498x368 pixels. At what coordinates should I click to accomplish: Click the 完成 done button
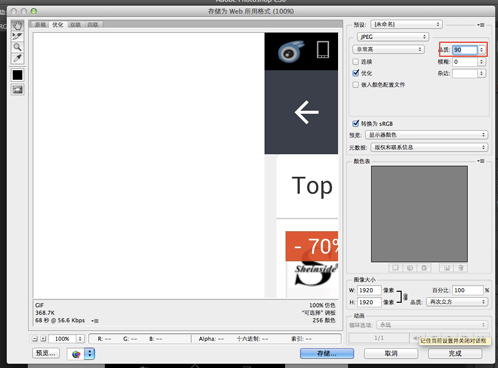pyautogui.click(x=455, y=353)
